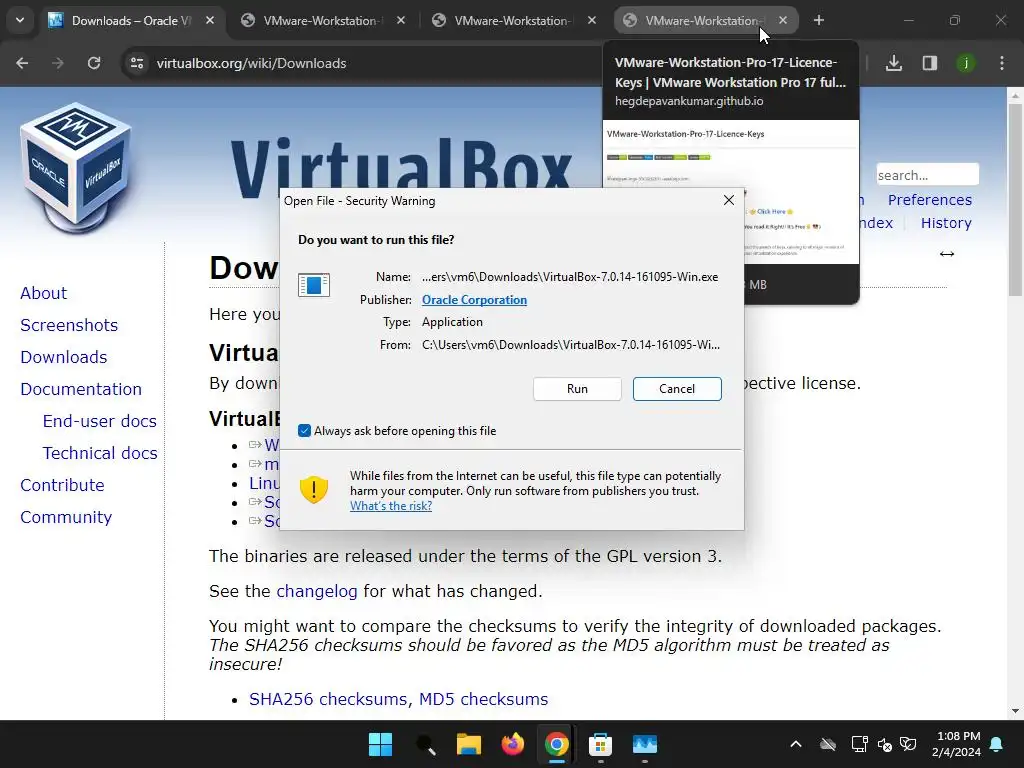Viewport: 1024px width, 768px height.
Task: Click Chrome icon in taskbar
Action: (556, 744)
